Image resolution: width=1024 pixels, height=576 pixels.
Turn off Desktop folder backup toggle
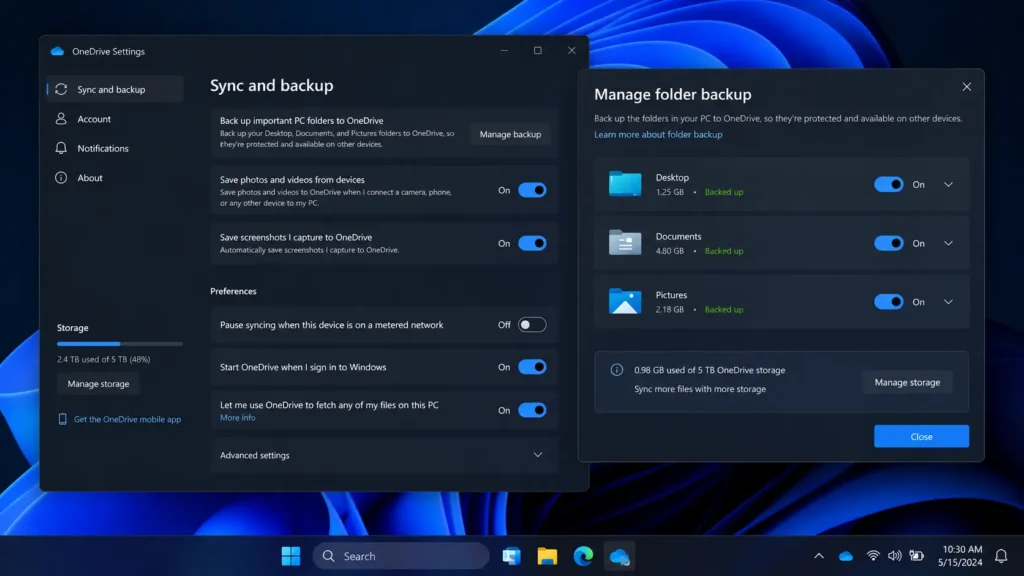tap(888, 184)
